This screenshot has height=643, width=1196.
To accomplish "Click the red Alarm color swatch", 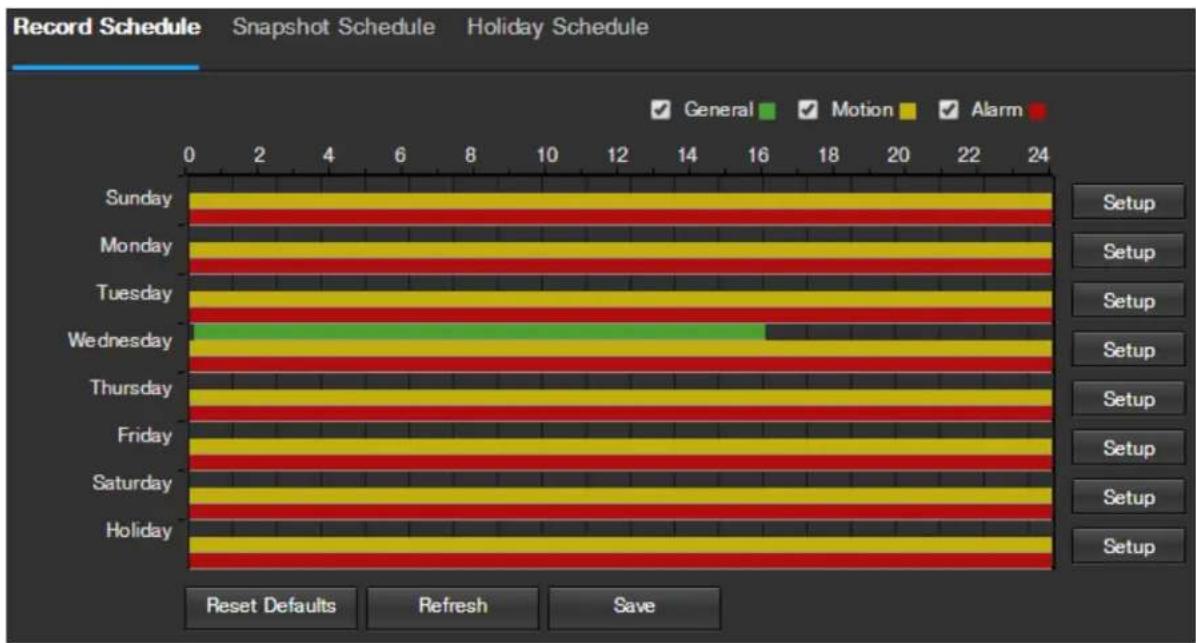I will [x=1037, y=111].
